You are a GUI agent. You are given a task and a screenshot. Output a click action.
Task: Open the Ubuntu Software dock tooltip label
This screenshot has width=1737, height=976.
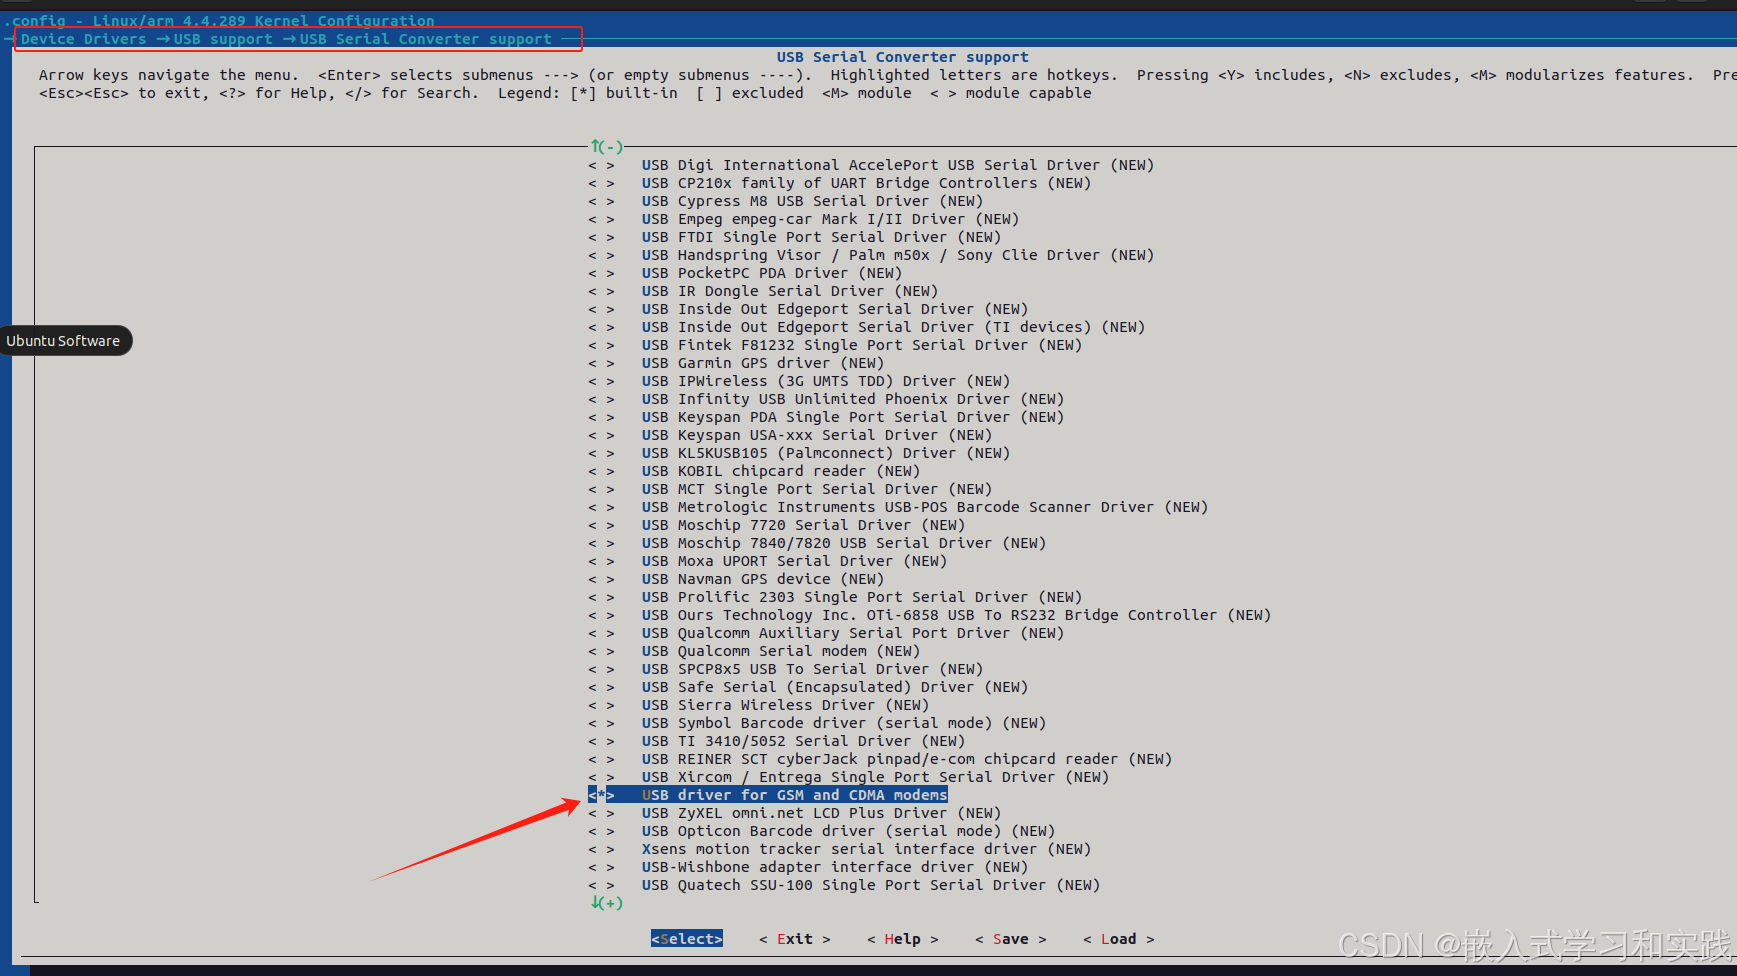coord(63,341)
